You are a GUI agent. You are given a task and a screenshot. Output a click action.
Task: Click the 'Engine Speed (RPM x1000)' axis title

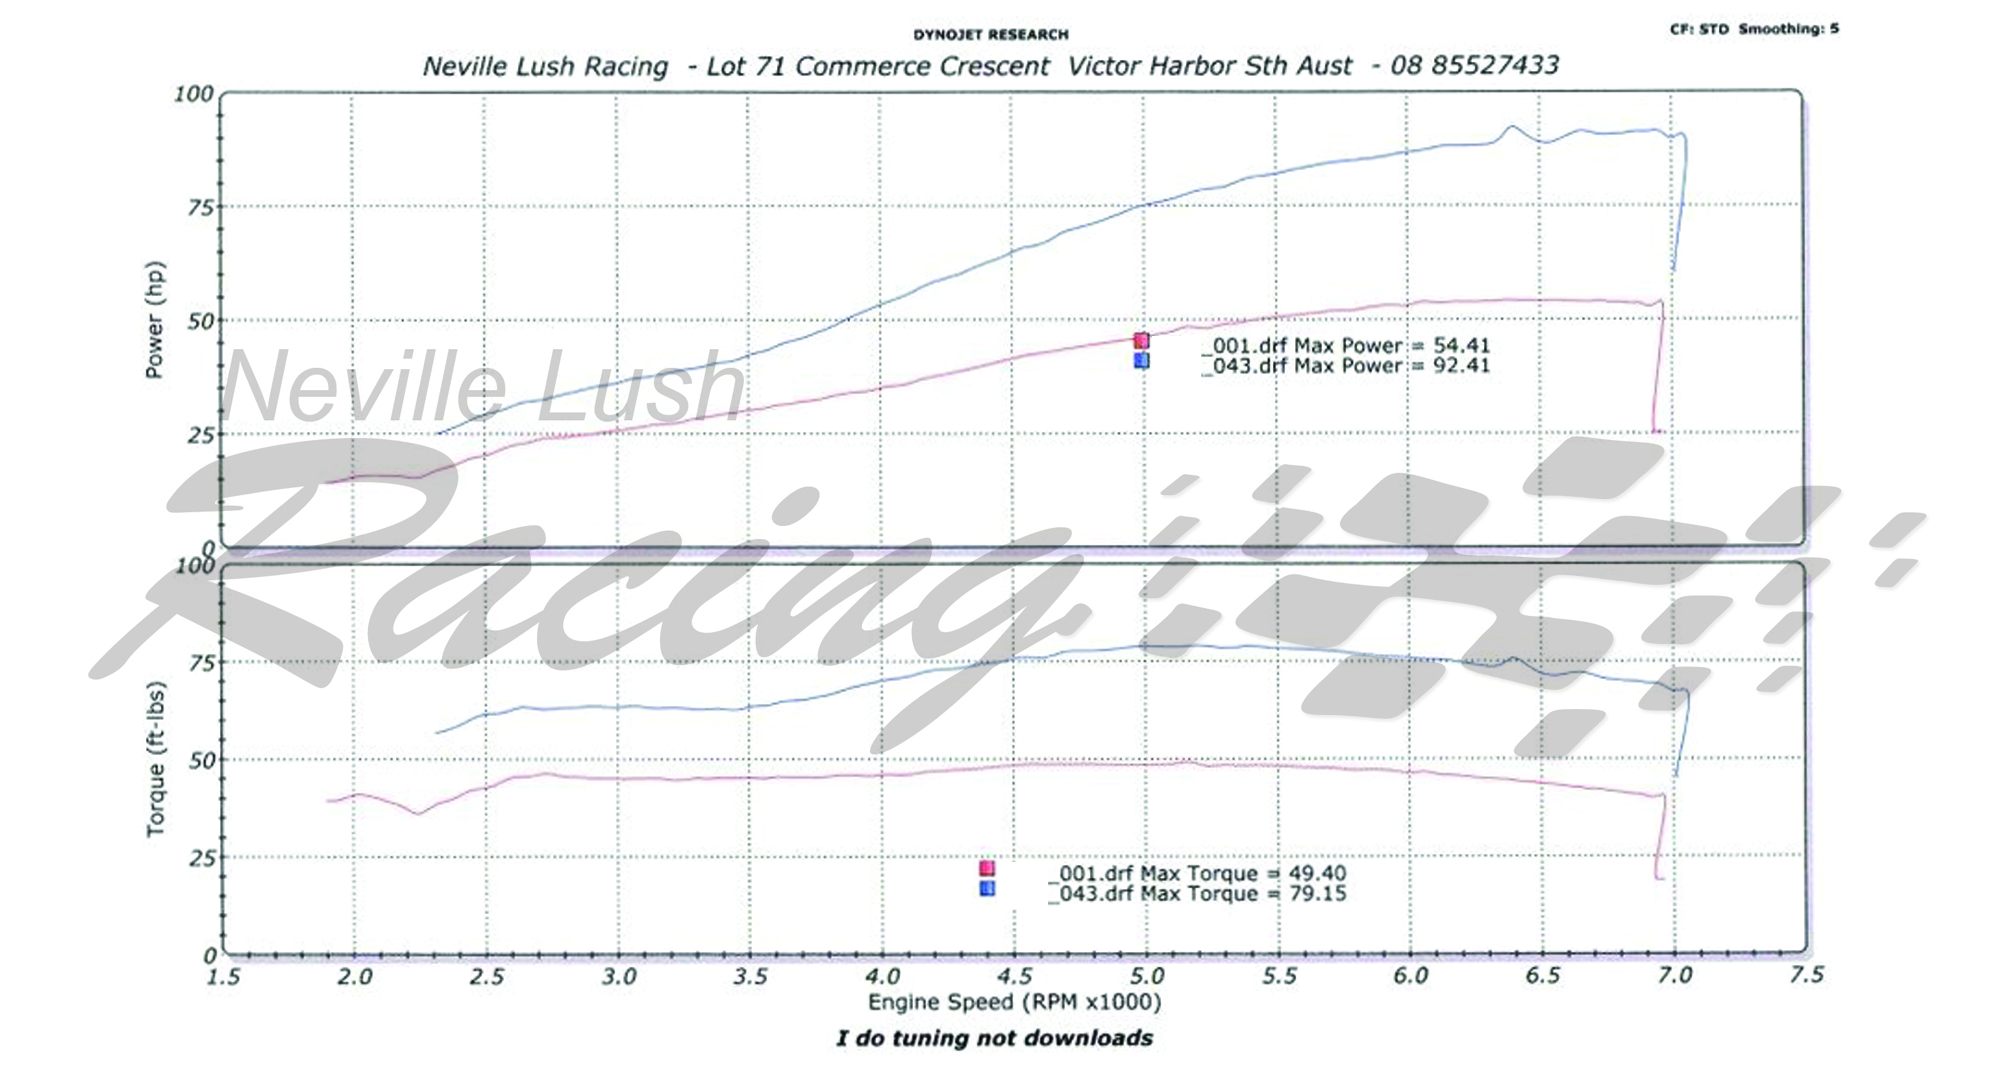pos(1014,1002)
